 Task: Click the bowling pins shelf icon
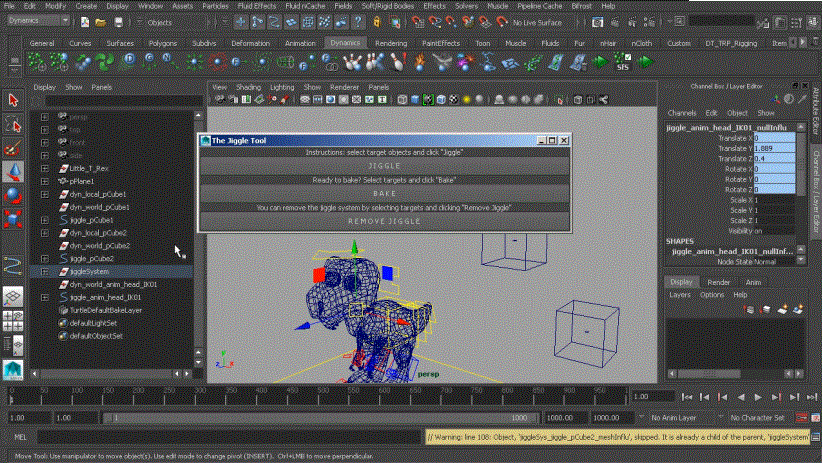coord(352,62)
